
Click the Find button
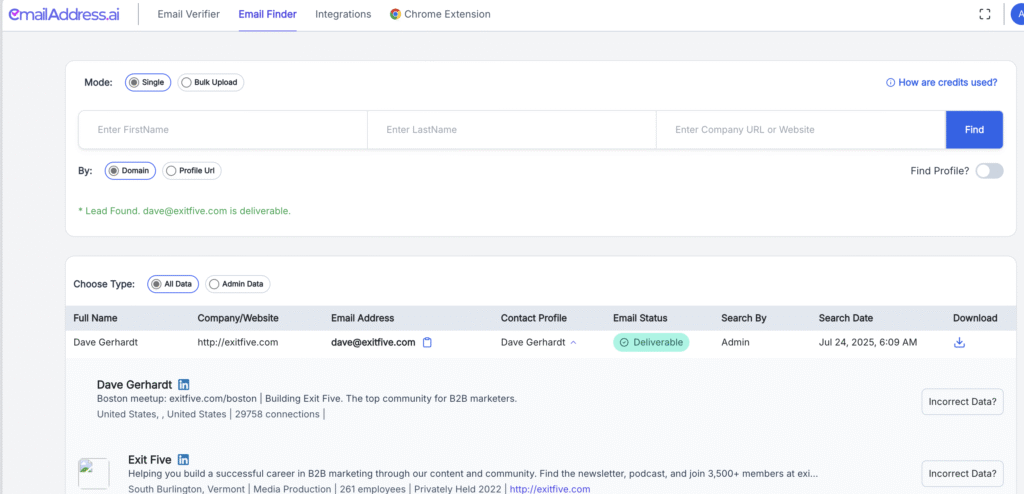pyautogui.click(x=974, y=129)
